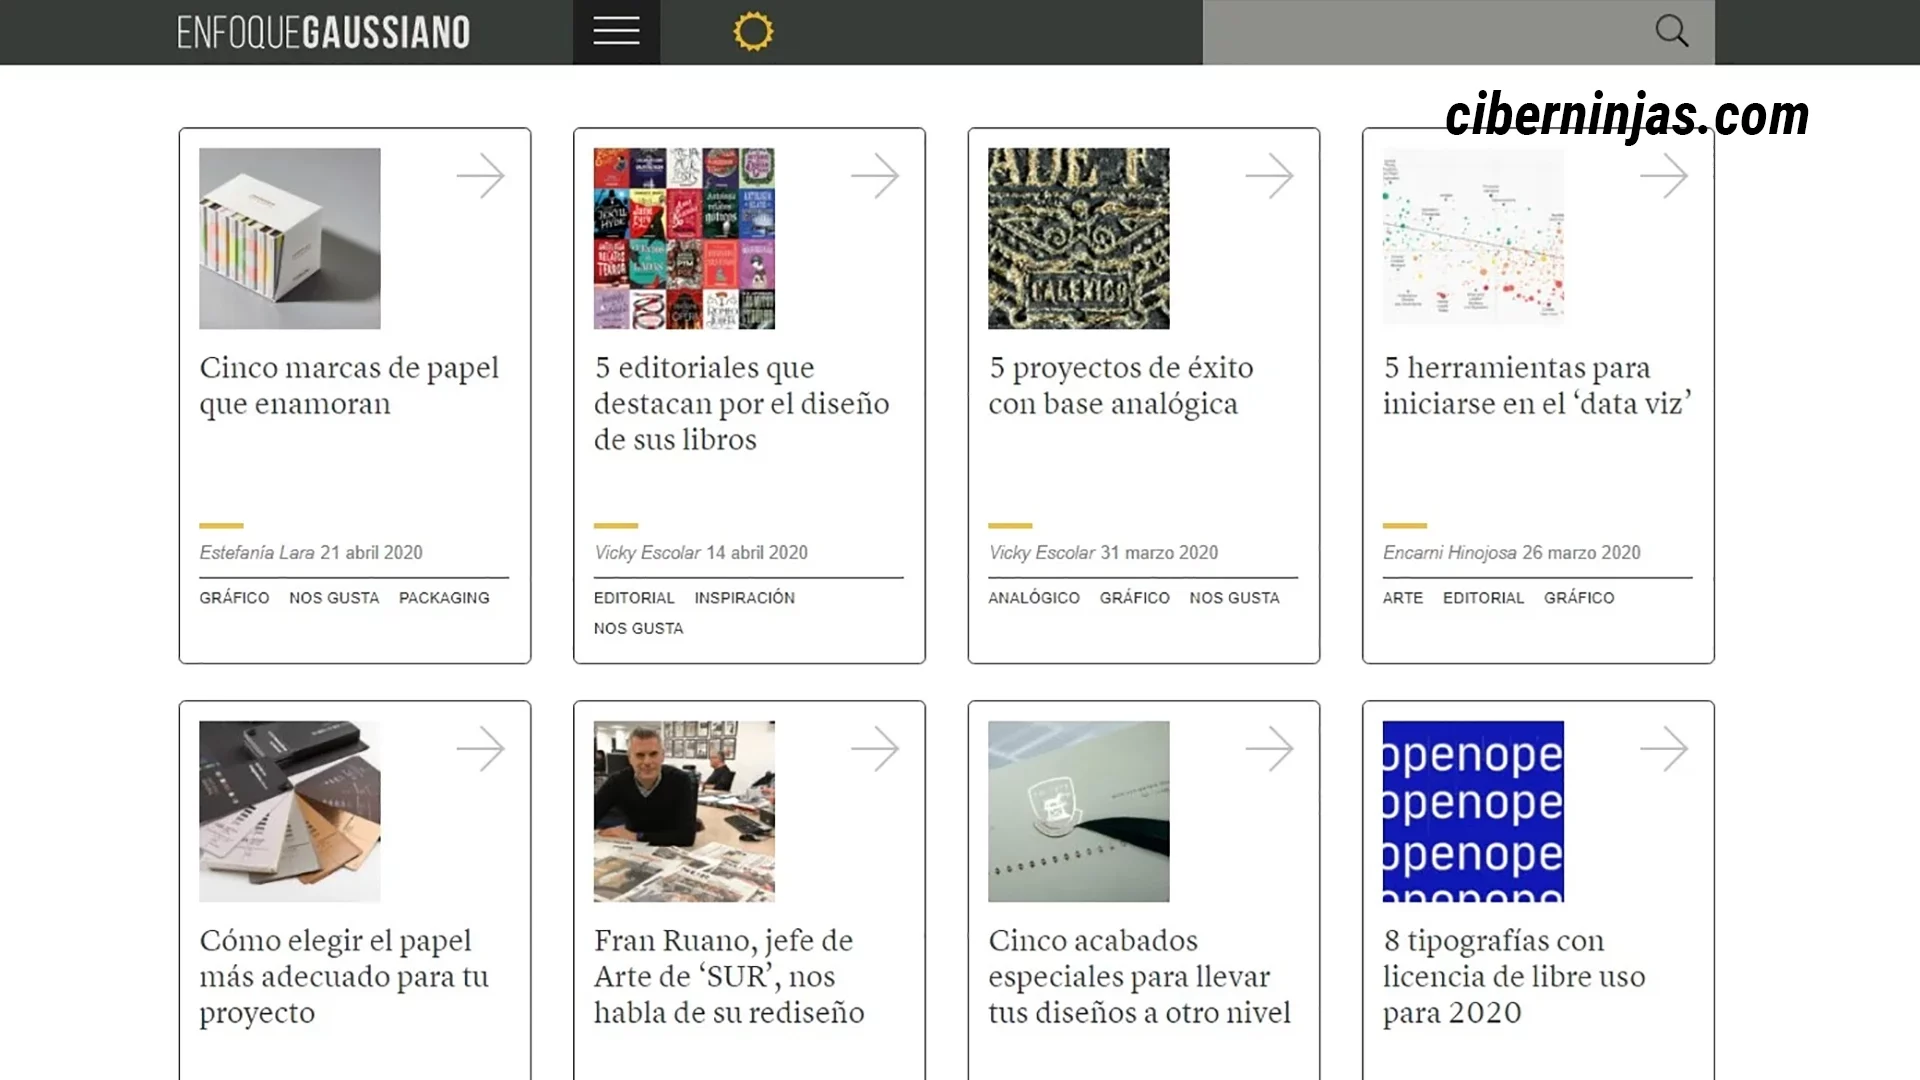1920x1080 pixels.
Task: Click the arrow on '5 editoriales' card
Action: pyautogui.click(x=877, y=176)
